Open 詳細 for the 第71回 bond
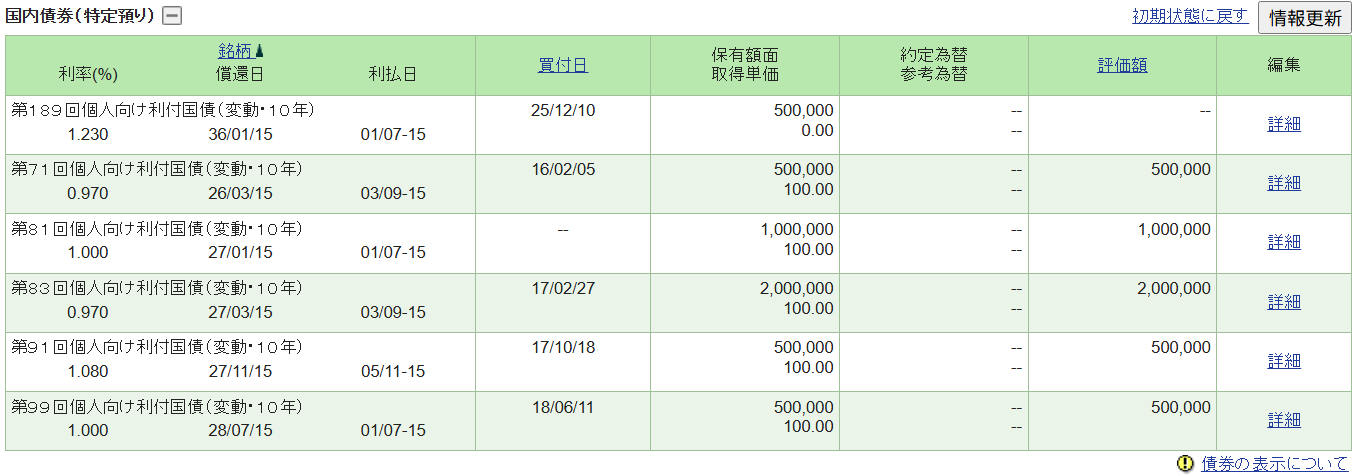Viewport: 1355px width, 476px height. tap(1284, 184)
